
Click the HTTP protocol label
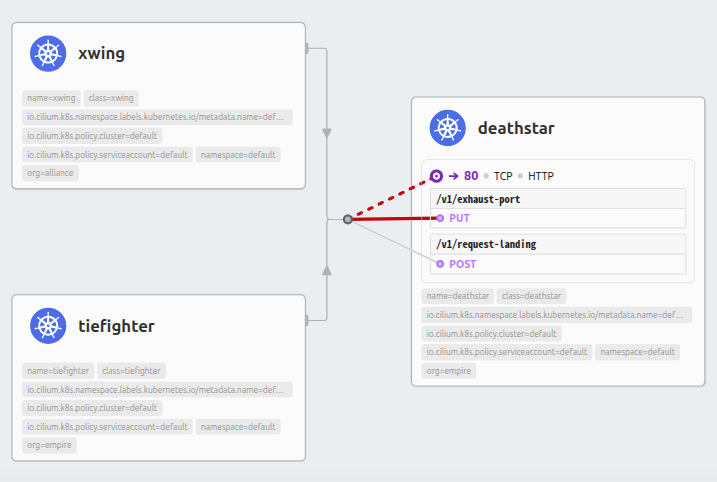540,176
